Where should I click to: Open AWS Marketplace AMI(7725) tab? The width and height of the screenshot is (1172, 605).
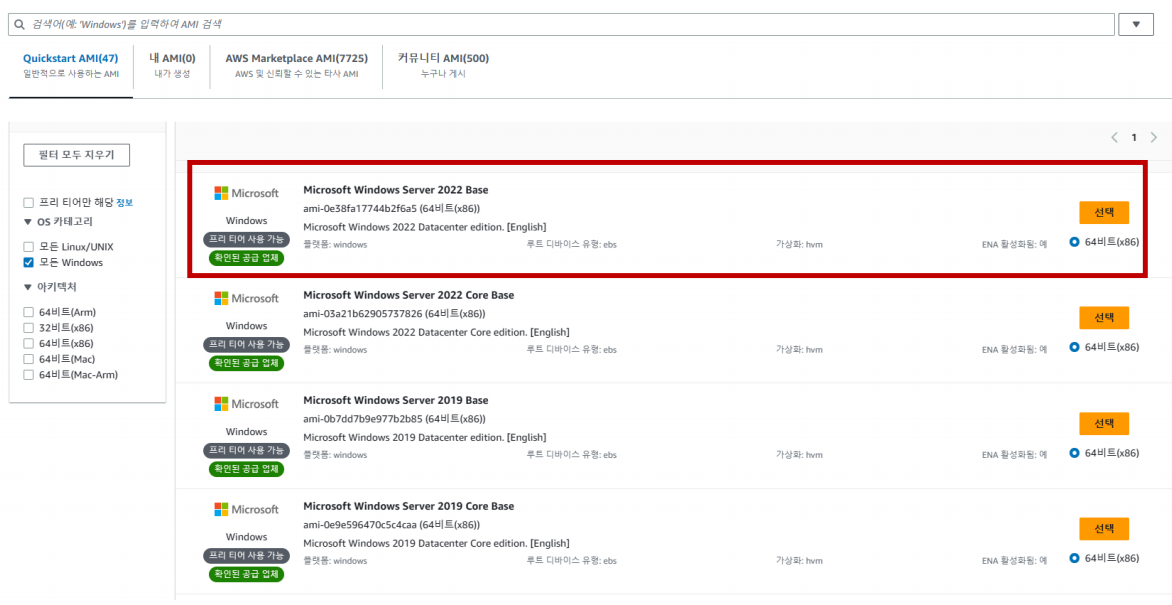pos(296,65)
